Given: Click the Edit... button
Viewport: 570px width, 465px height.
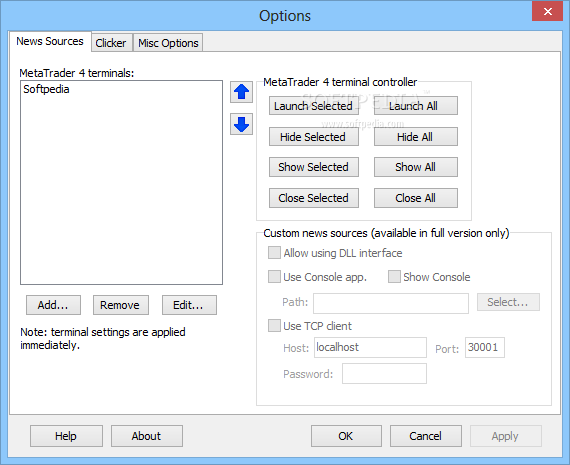Looking at the screenshot, I should pyautogui.click(x=189, y=305).
